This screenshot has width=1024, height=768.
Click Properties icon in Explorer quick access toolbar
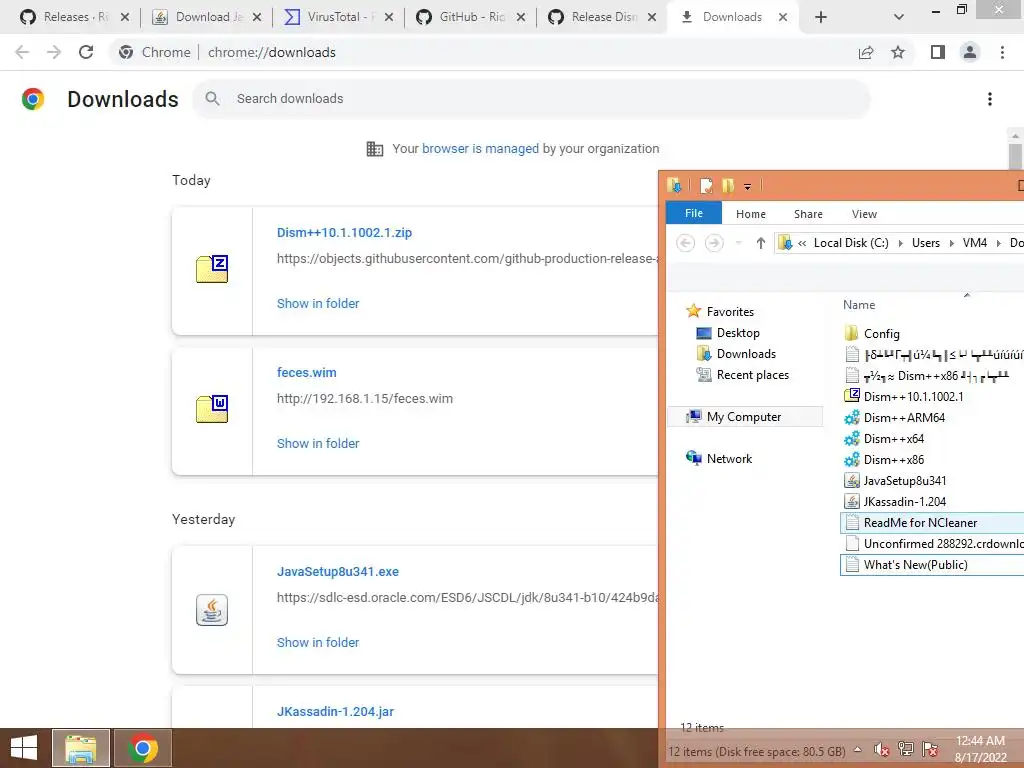coord(706,186)
